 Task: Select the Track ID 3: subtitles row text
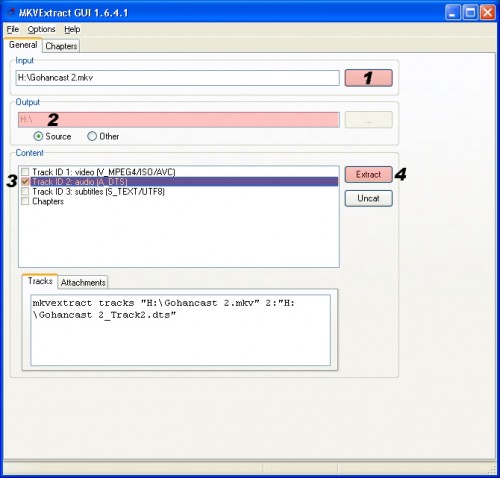click(x=98, y=192)
